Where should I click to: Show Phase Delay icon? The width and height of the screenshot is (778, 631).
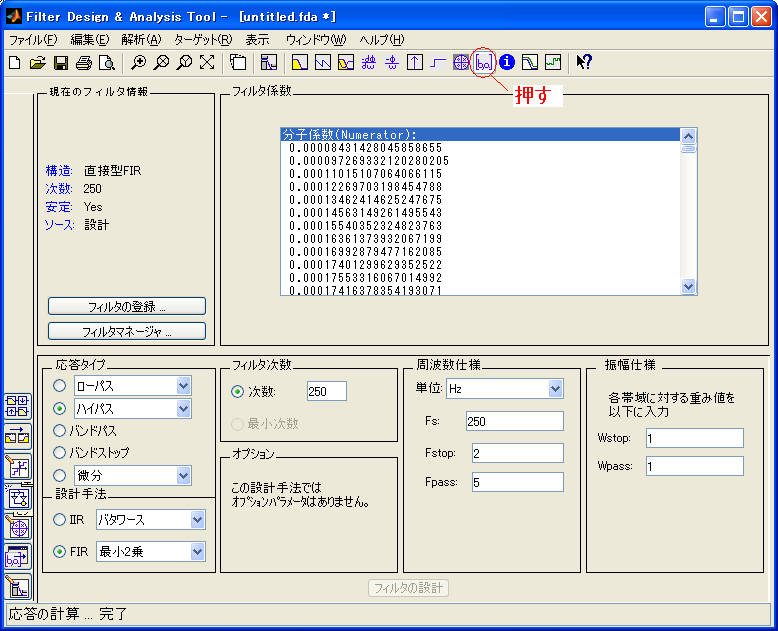[392, 63]
